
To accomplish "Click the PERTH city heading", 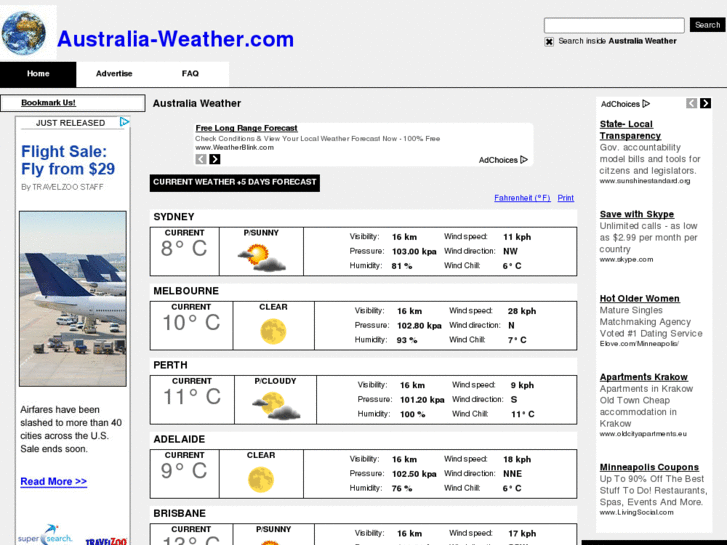I will (x=170, y=365).
